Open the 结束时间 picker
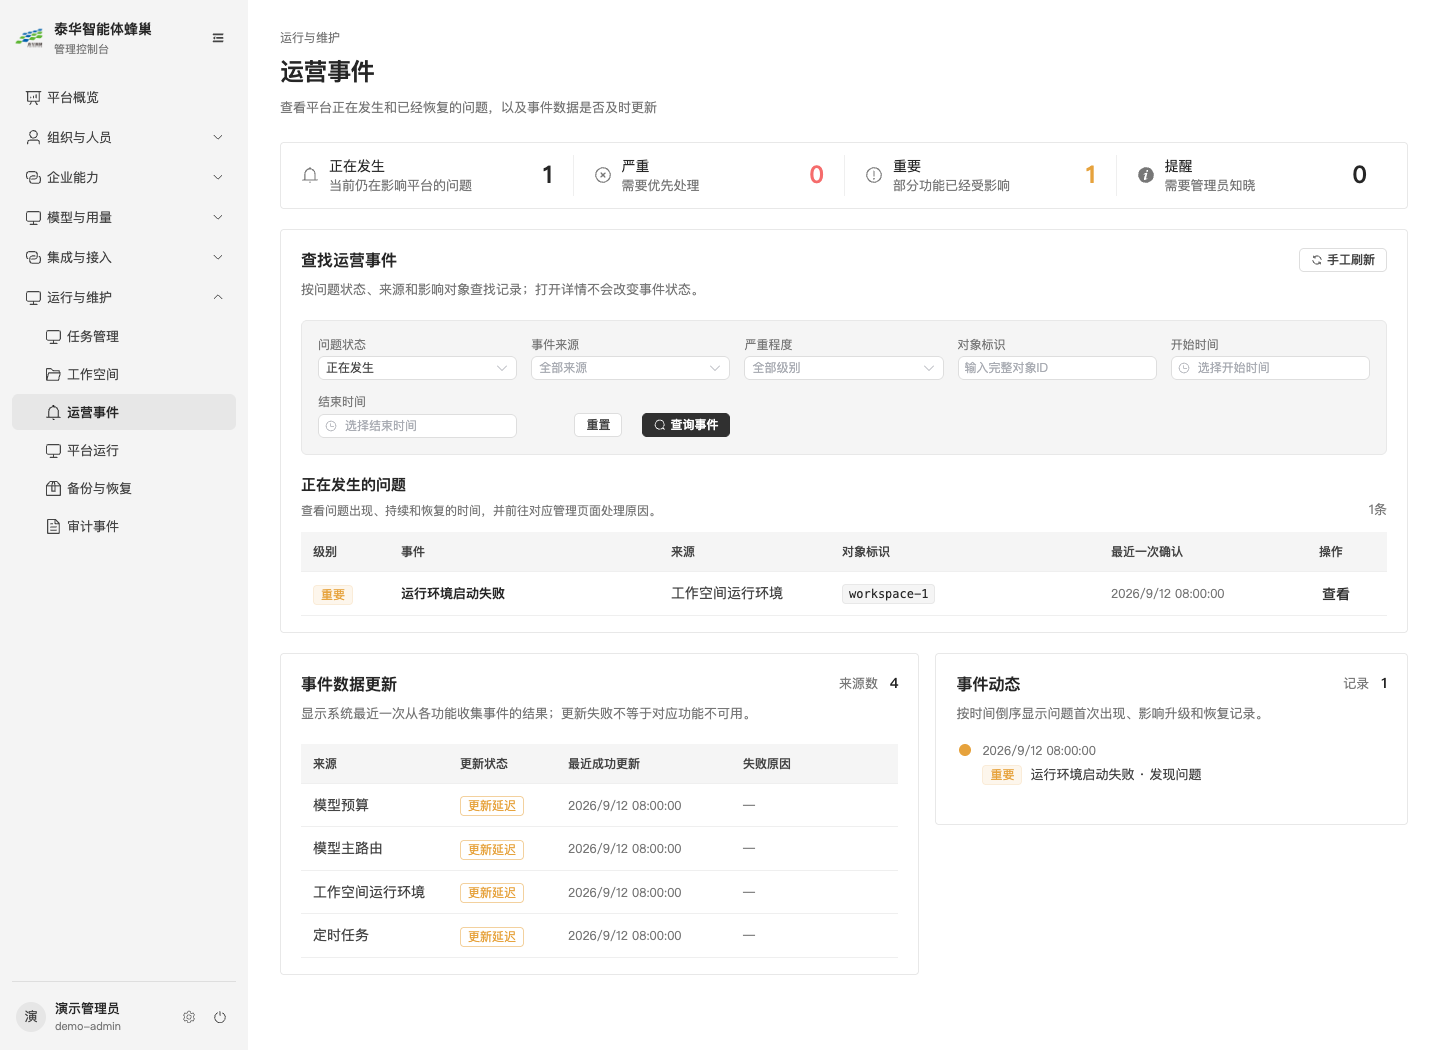 [x=417, y=426]
